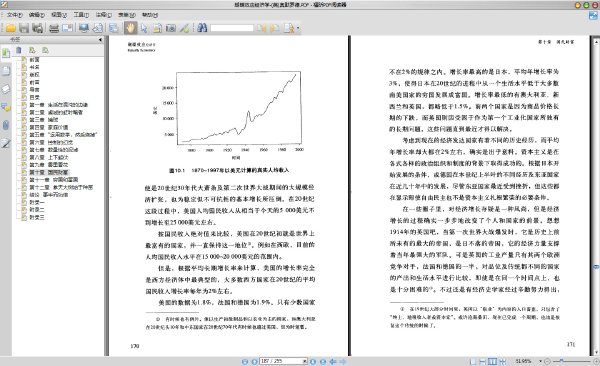Select the arrow selection tool

click(x=144, y=28)
